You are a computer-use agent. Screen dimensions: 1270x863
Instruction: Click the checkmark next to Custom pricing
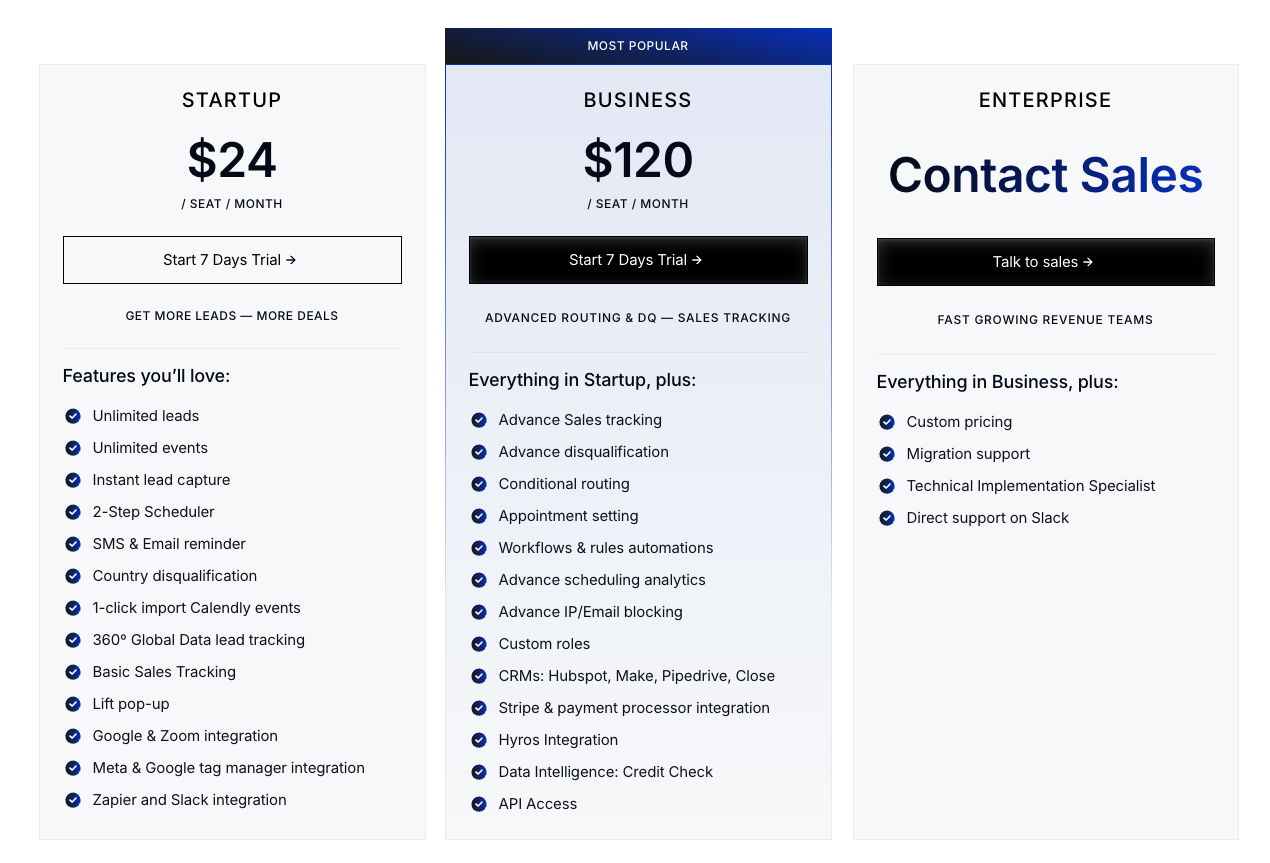point(886,422)
